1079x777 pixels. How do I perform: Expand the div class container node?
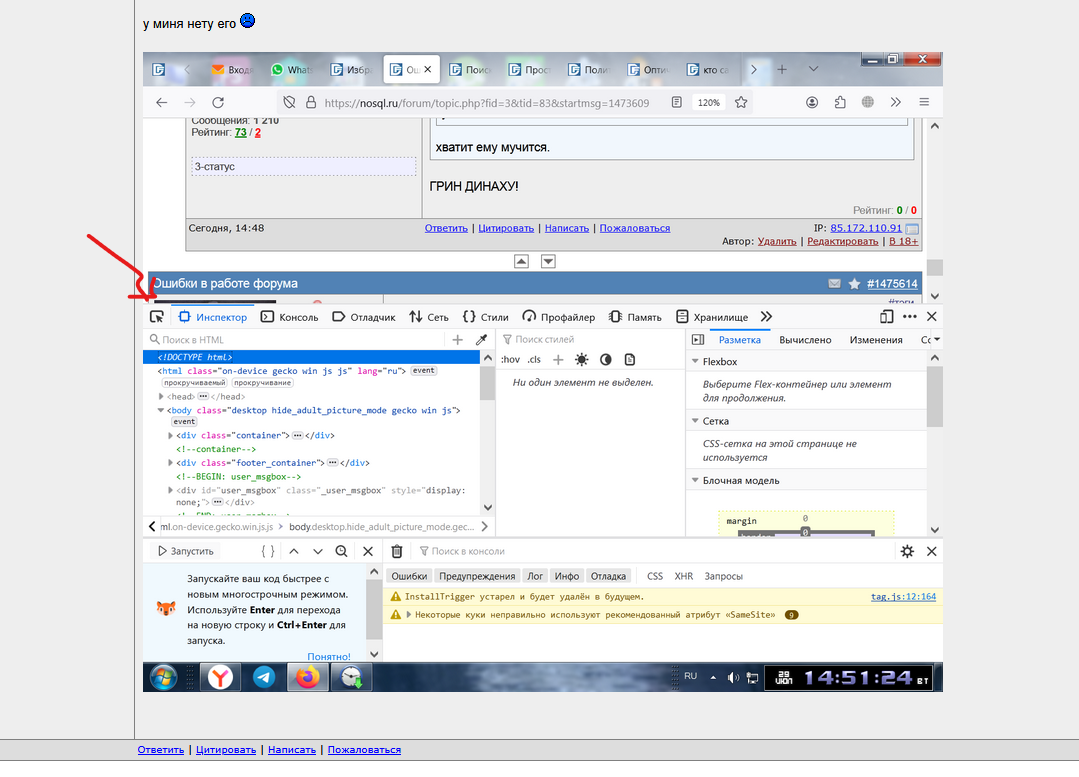(171, 435)
